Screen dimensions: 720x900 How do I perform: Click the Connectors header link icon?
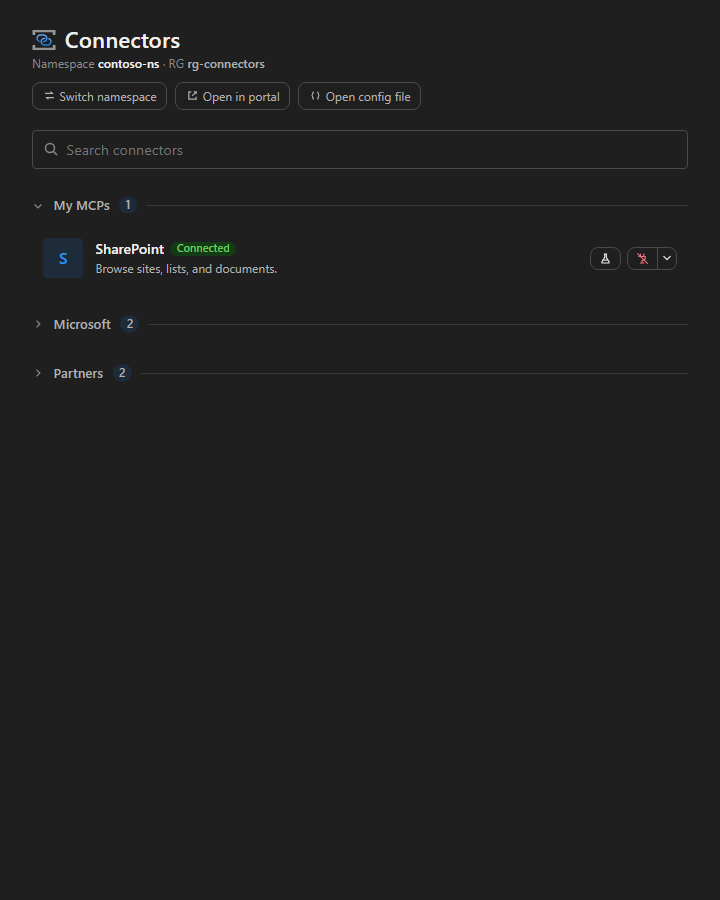click(x=44, y=40)
